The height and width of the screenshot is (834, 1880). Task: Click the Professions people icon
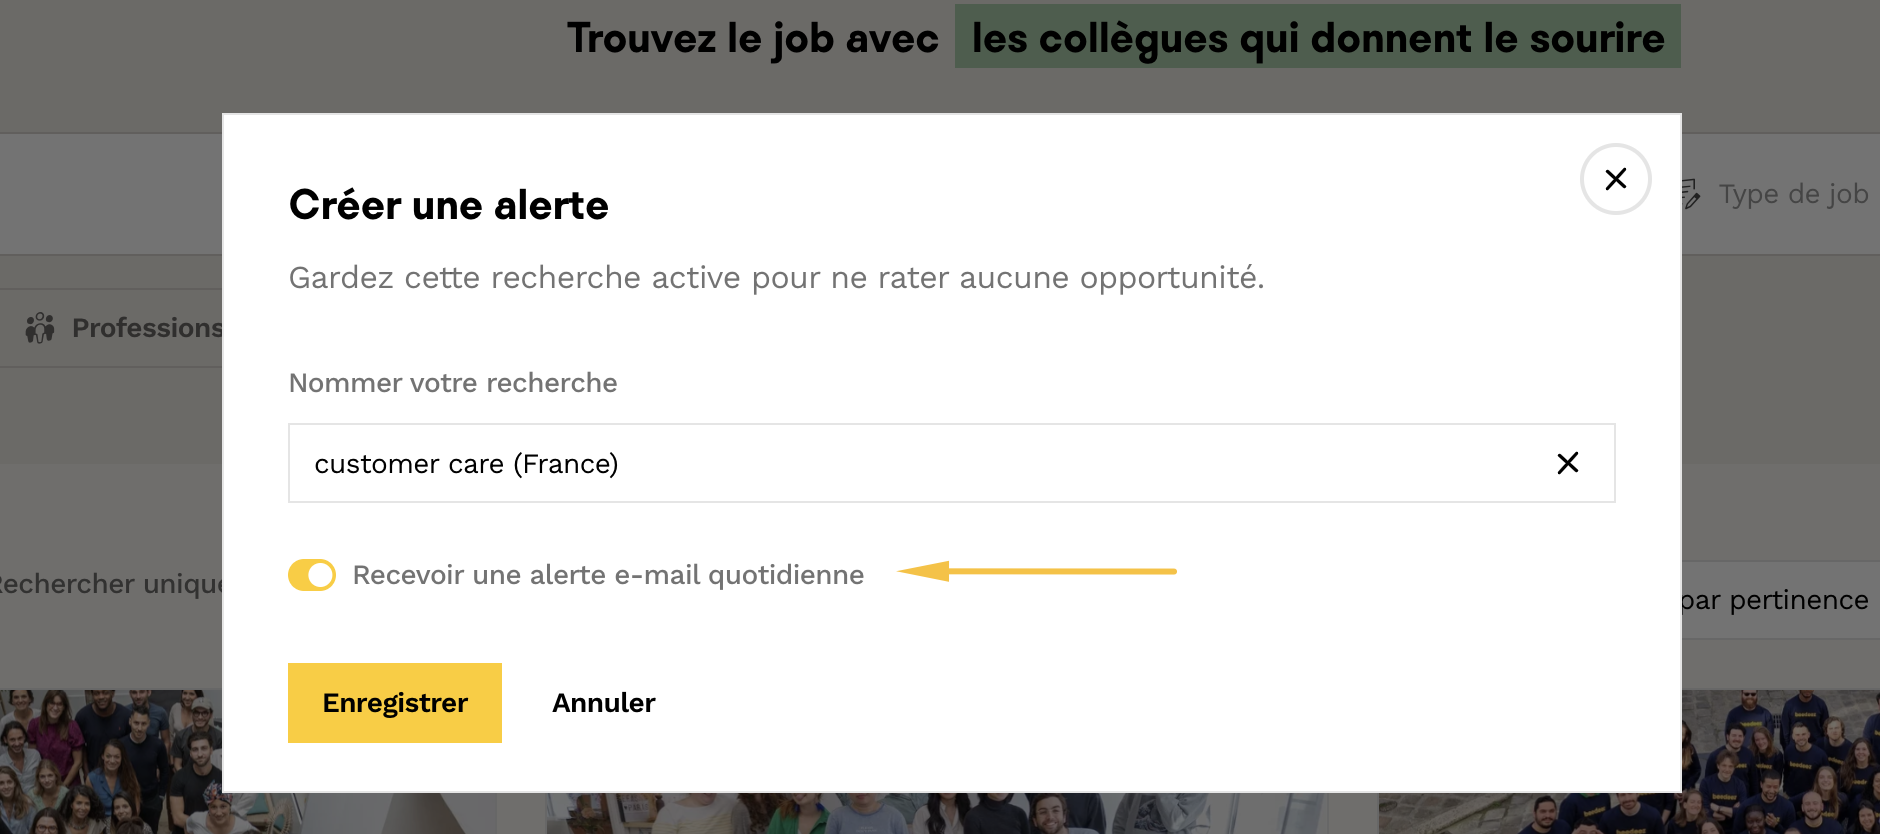coord(40,328)
